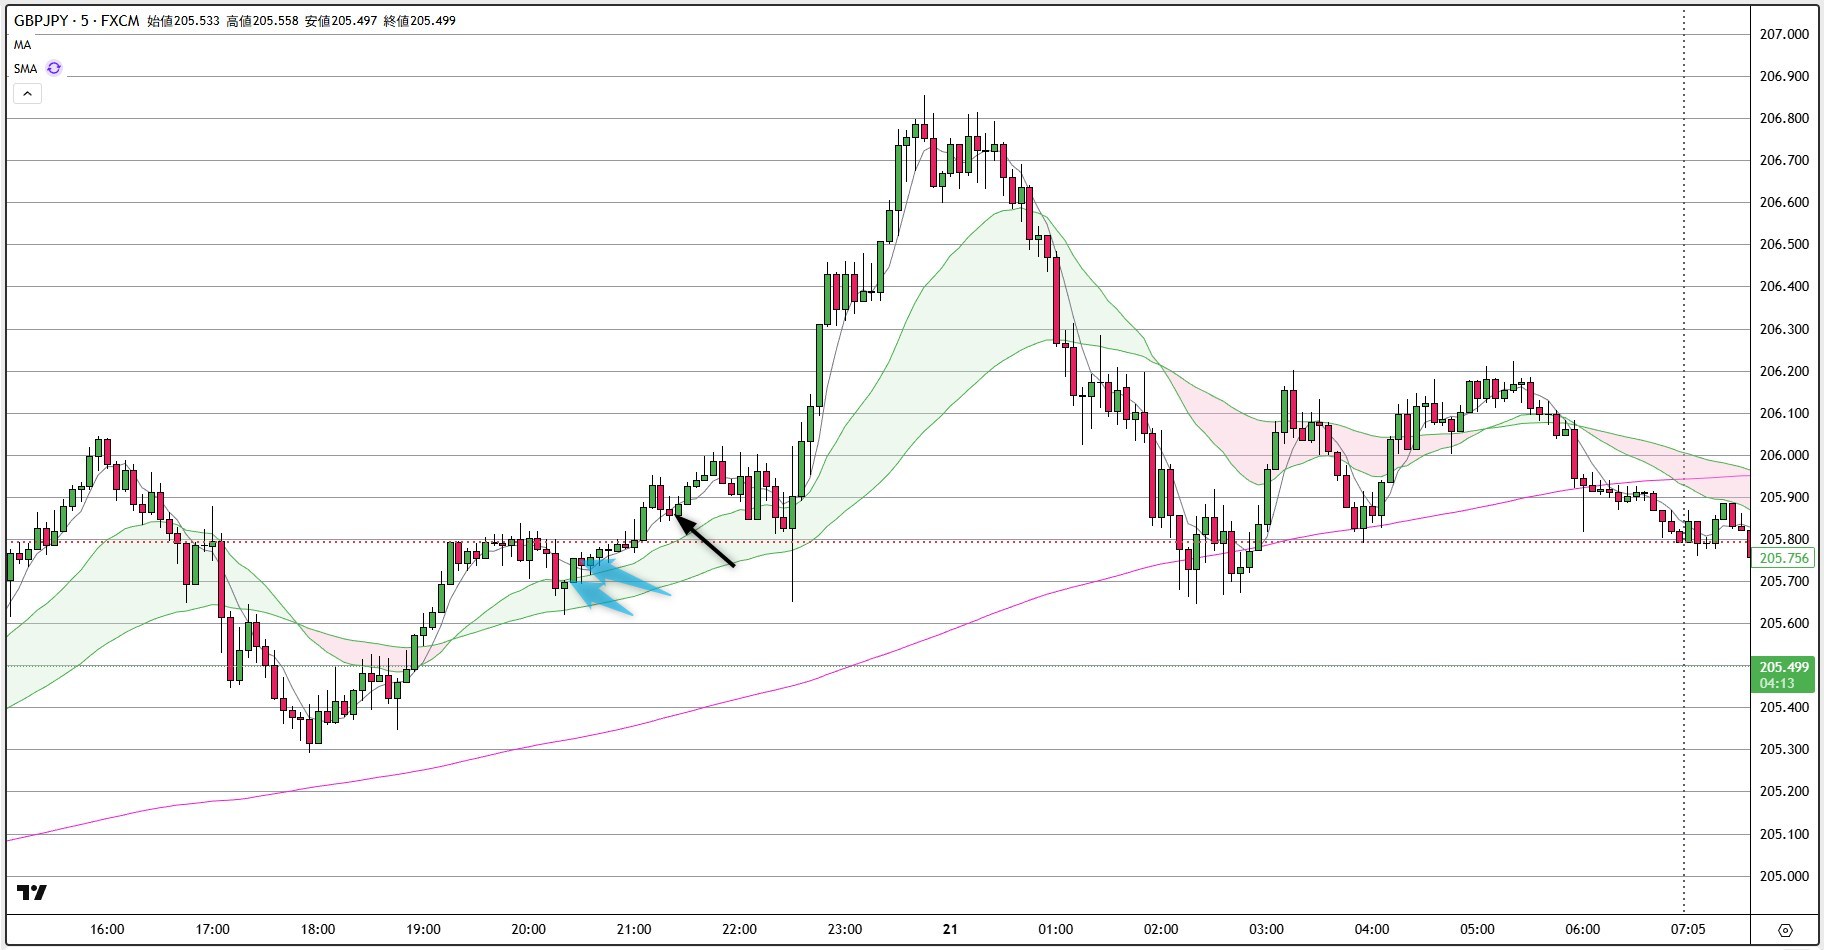The height and width of the screenshot is (950, 1824).
Task: Click the 23:00 time axis label
Action: (844, 929)
